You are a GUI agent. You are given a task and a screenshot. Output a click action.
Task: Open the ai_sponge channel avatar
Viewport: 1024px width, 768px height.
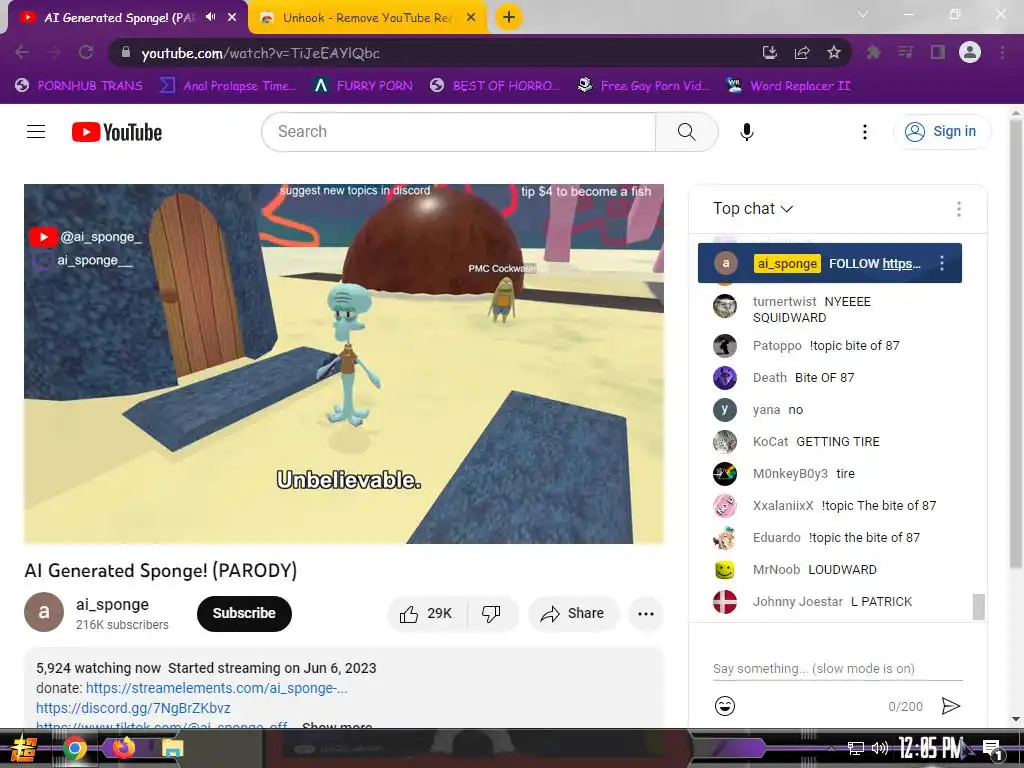[x=44, y=612]
